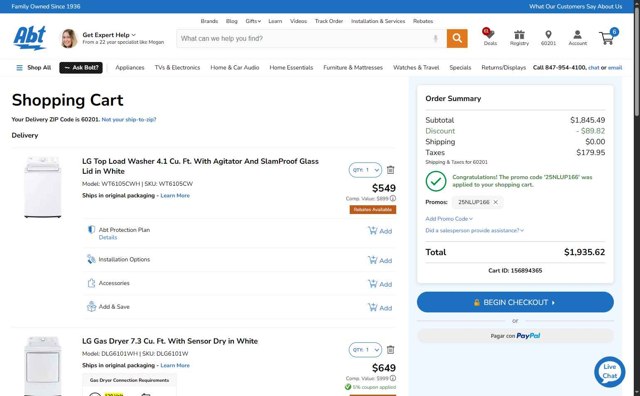Add Installation Options to cart

click(380, 260)
